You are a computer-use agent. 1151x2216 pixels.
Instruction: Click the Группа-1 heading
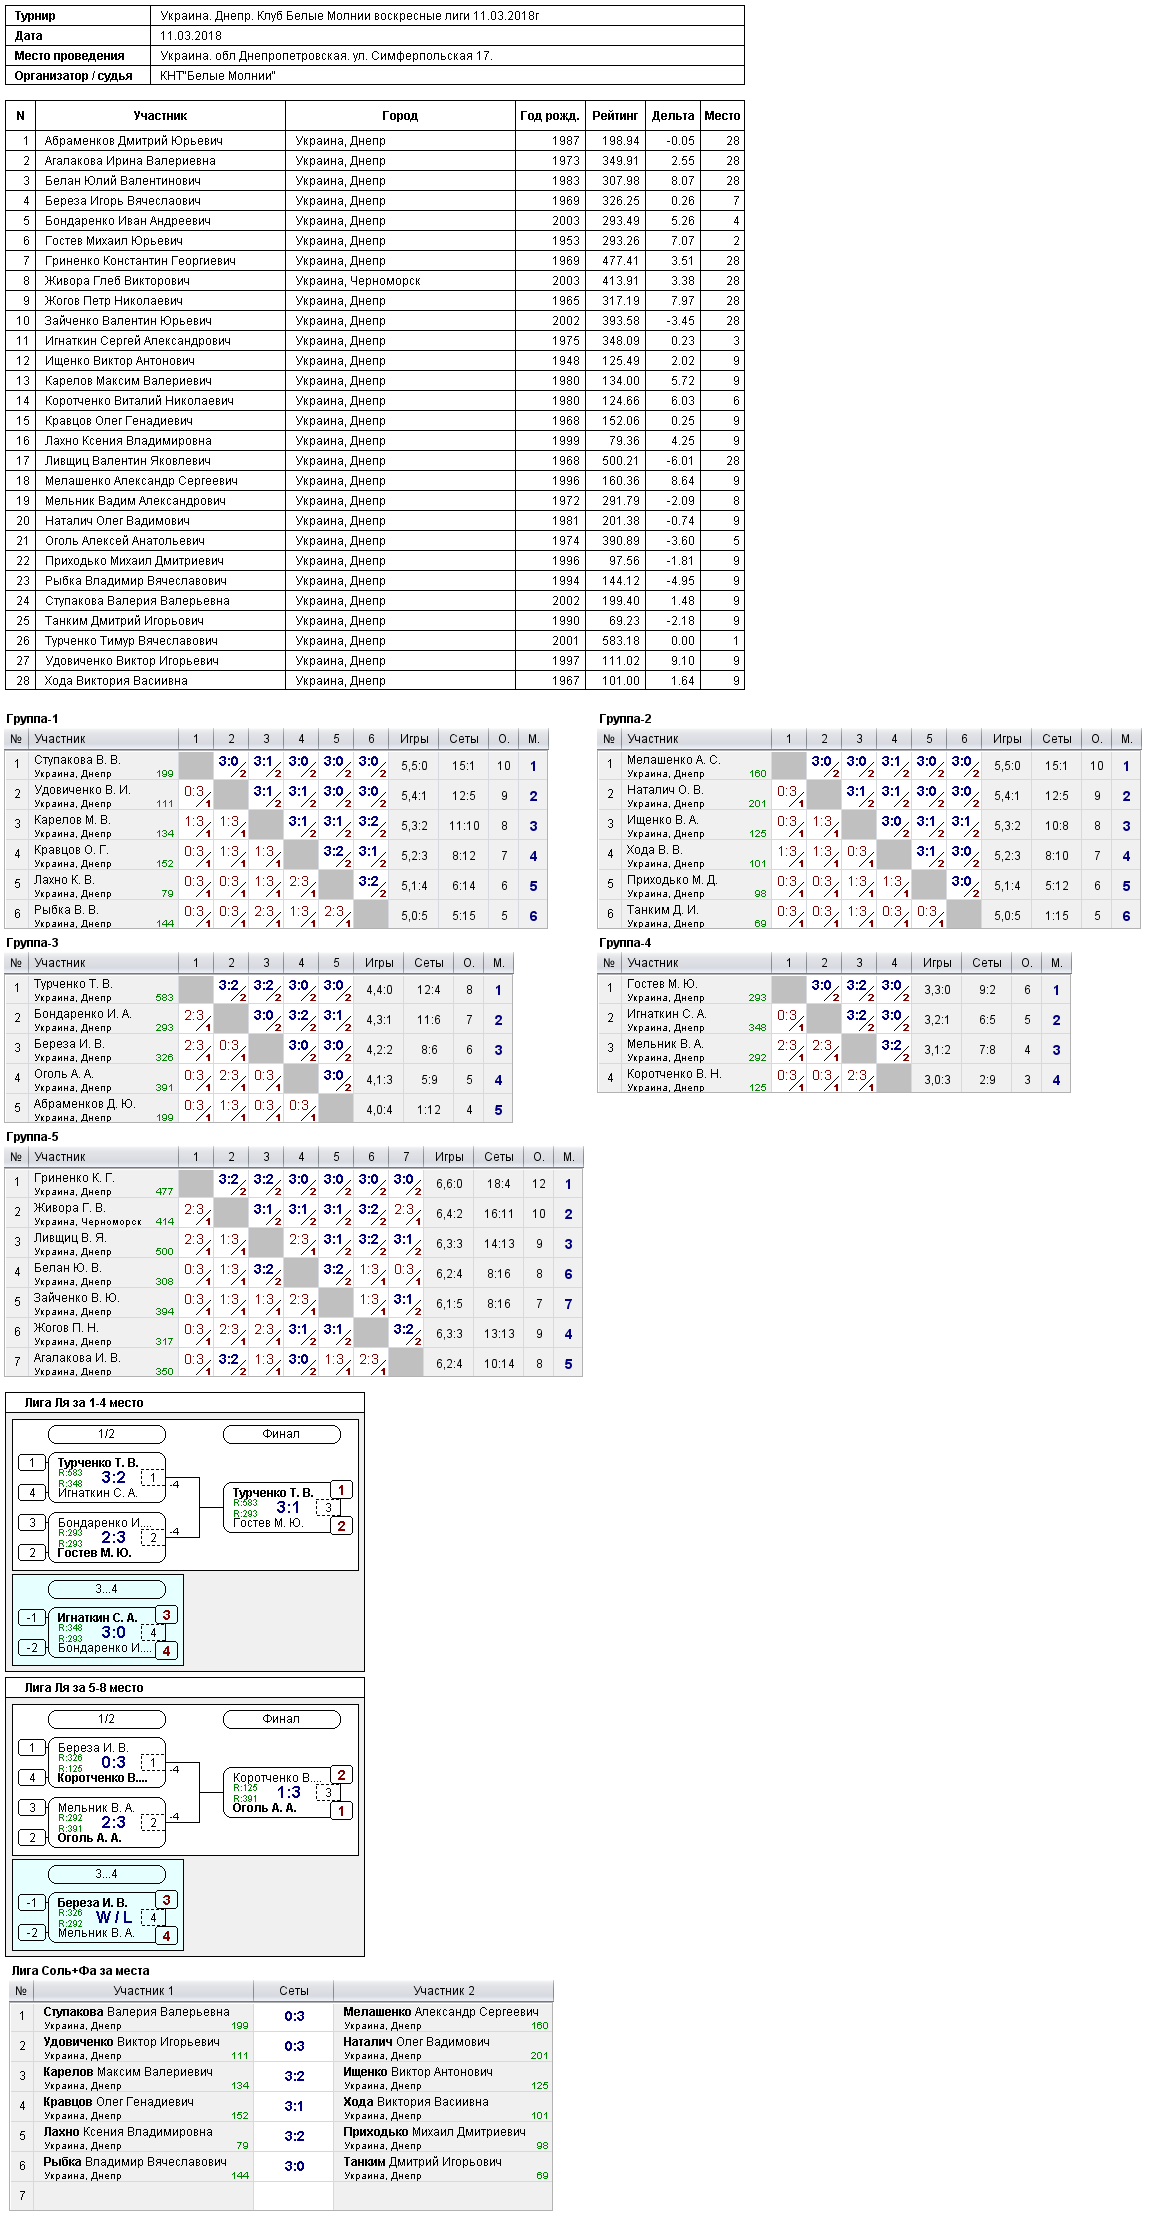[32, 719]
